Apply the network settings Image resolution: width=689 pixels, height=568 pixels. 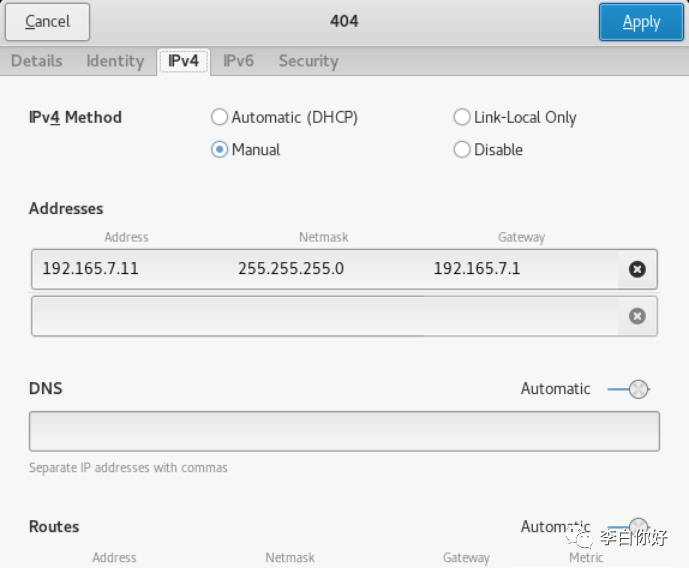point(641,22)
